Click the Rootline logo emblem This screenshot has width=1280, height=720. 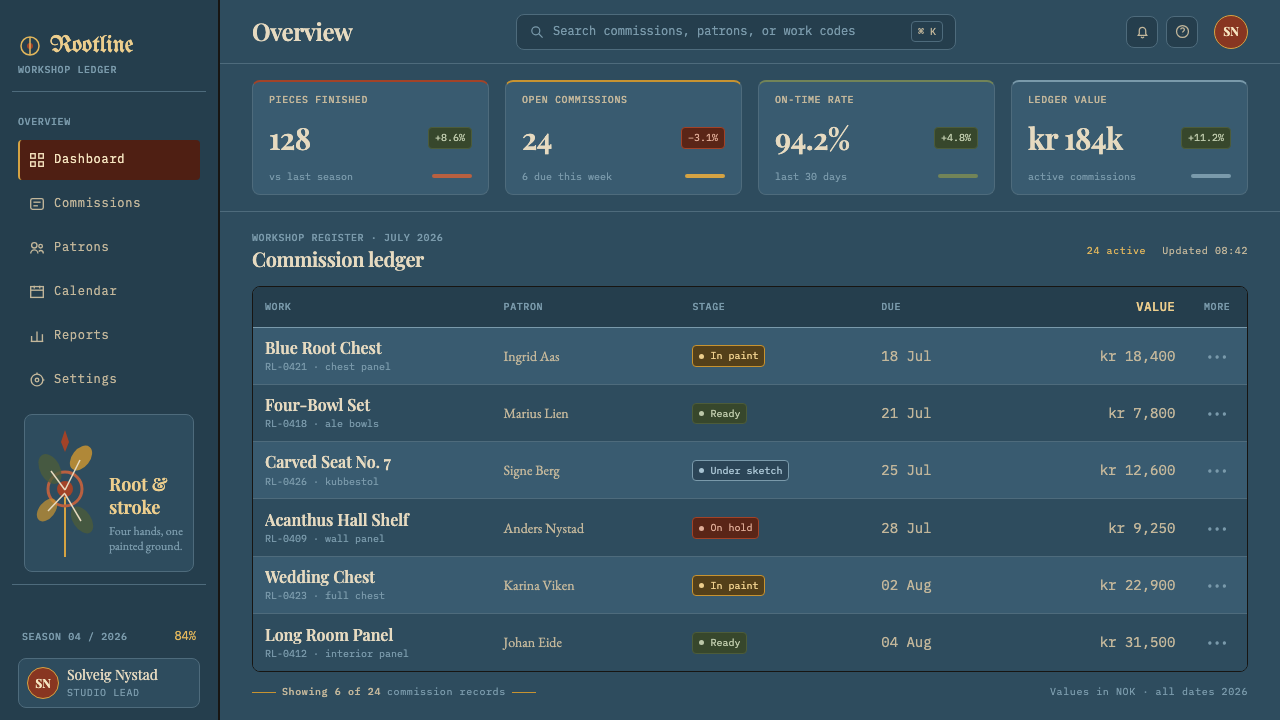tap(30, 45)
